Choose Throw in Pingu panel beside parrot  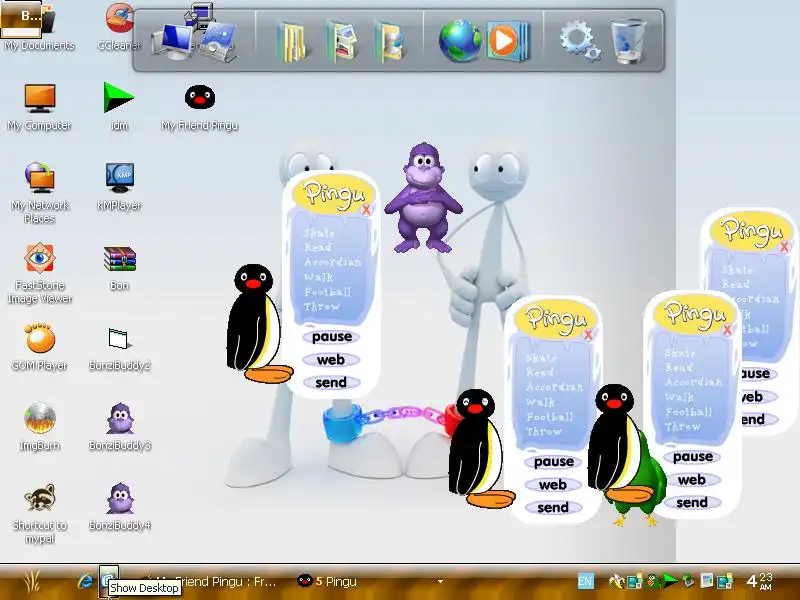click(x=682, y=427)
